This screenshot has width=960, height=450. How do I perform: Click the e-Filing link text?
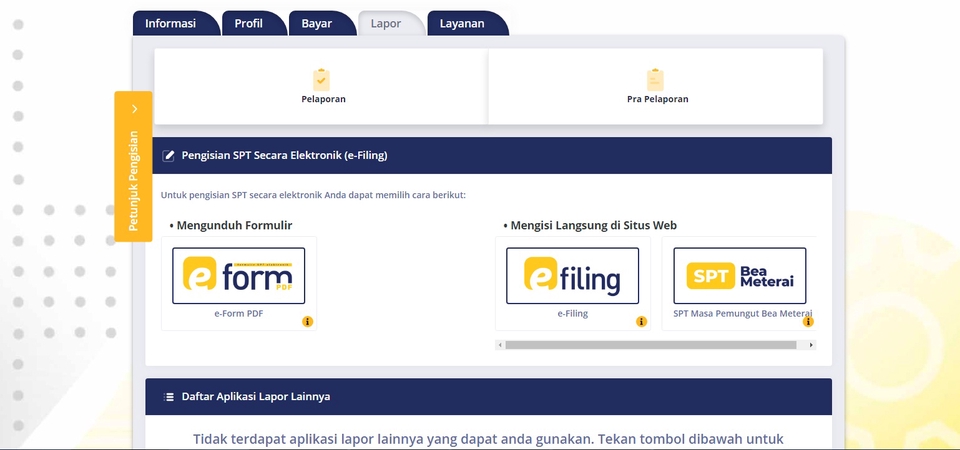572,313
